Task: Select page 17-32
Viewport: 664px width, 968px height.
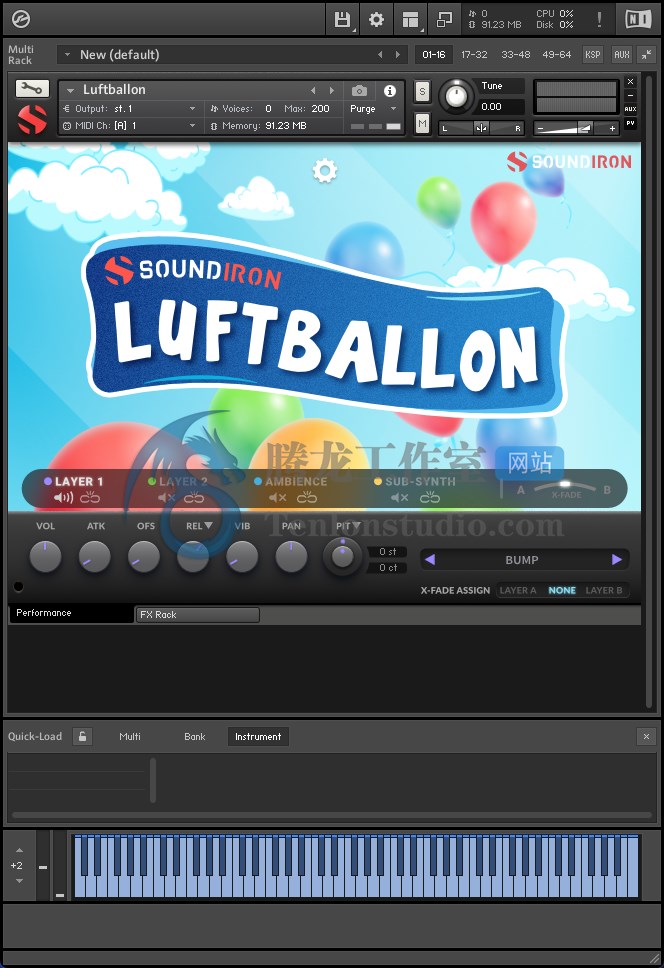Action: [x=474, y=54]
